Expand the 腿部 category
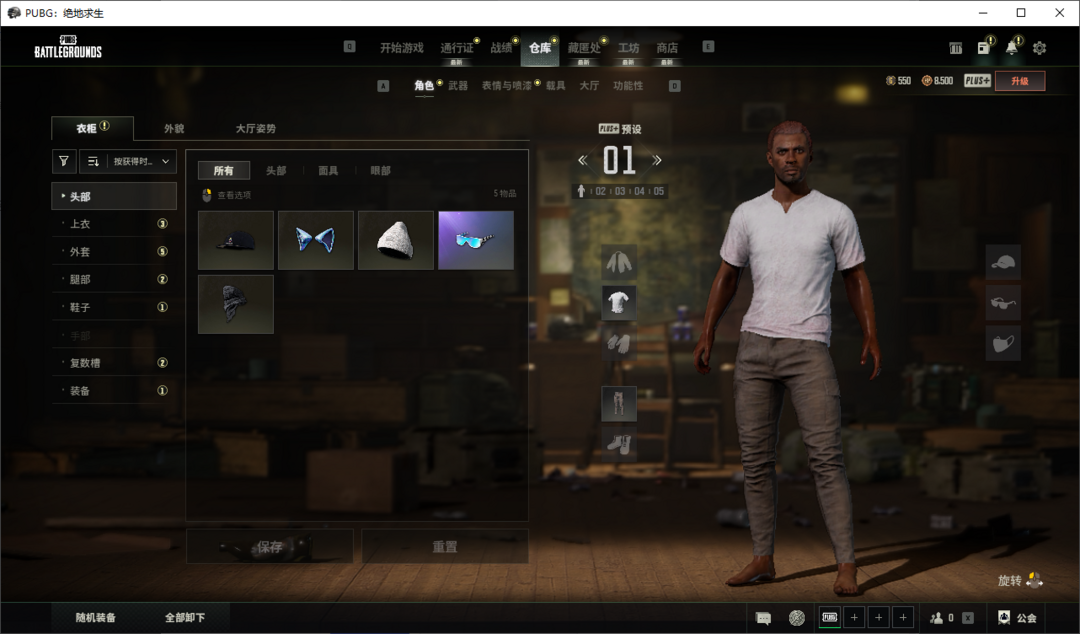This screenshot has height=634, width=1080. pos(114,279)
